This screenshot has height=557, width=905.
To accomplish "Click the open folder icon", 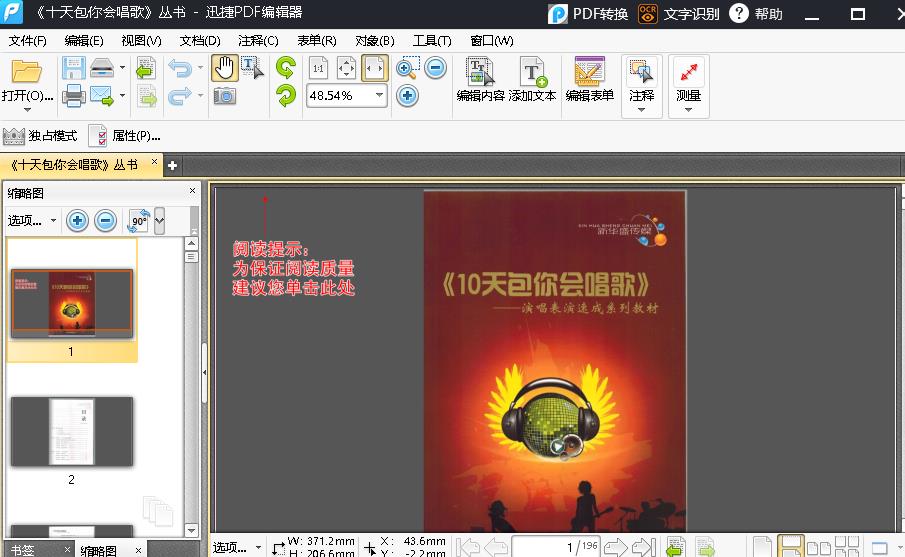I will (x=27, y=72).
